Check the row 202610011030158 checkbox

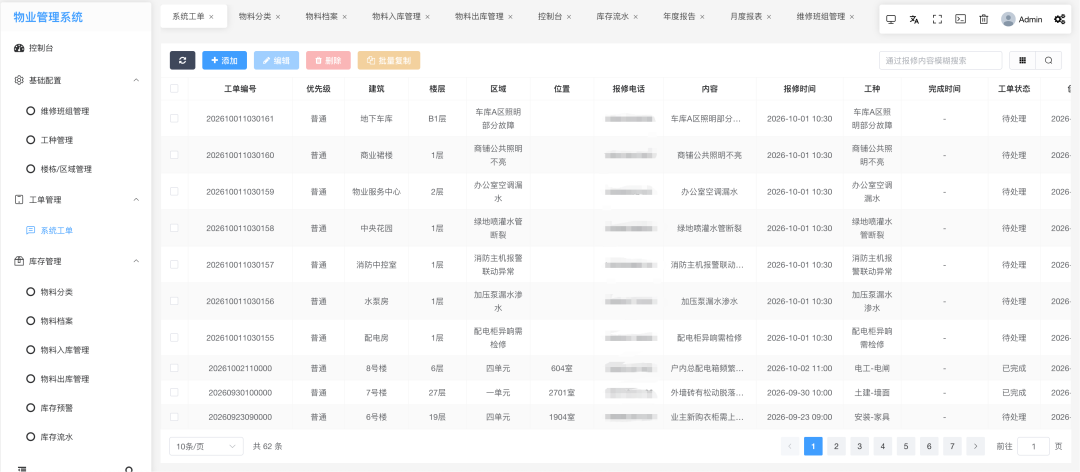click(174, 228)
